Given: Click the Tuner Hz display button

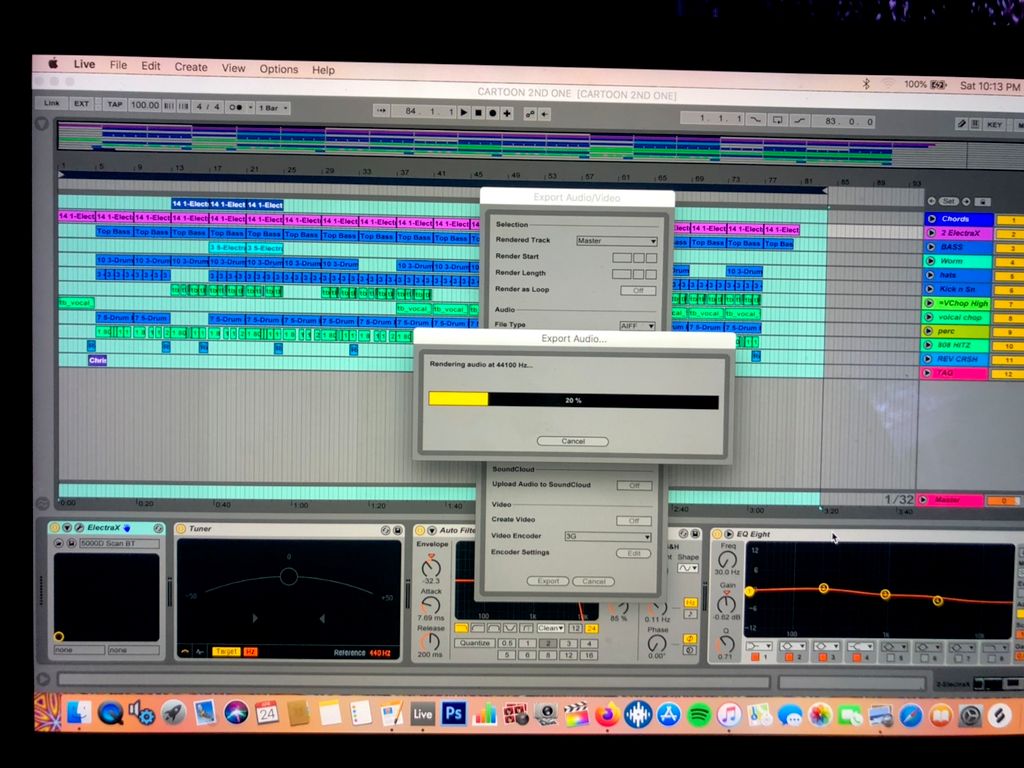Looking at the screenshot, I should [x=250, y=652].
